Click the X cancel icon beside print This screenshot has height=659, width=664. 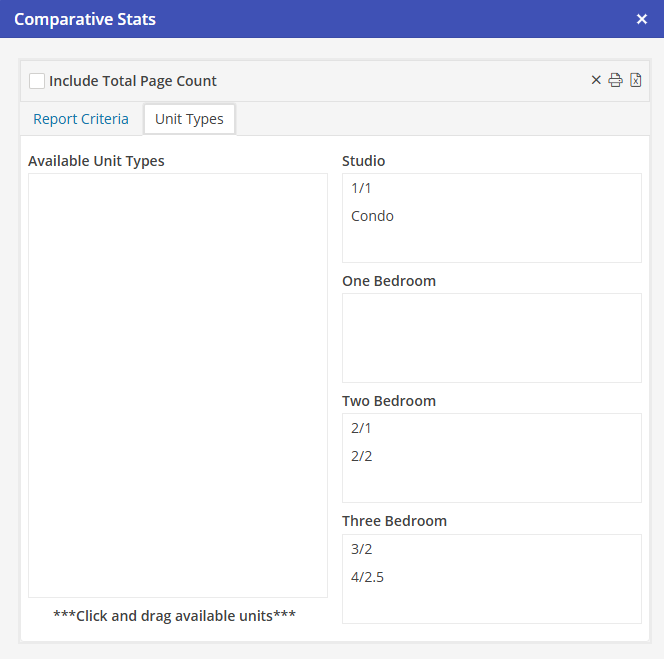[x=597, y=80]
